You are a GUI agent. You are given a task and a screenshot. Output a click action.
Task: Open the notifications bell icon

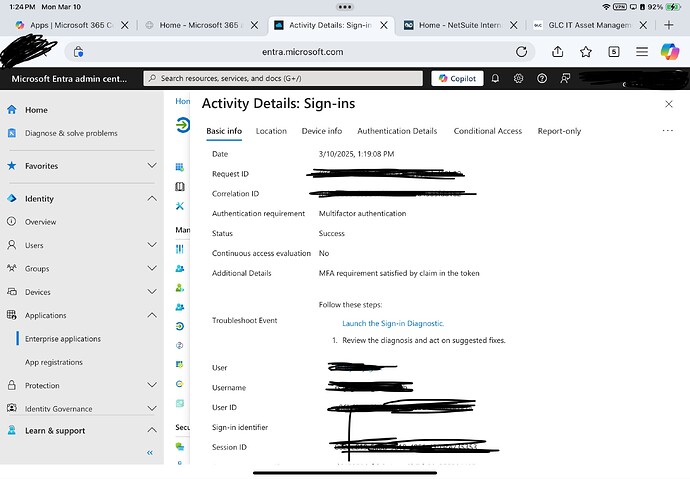[495, 78]
